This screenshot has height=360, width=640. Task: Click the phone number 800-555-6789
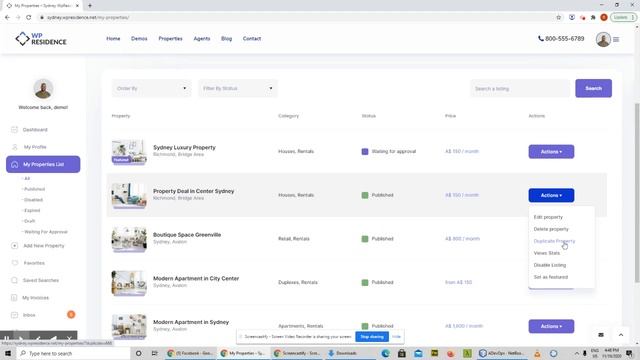tap(561, 39)
